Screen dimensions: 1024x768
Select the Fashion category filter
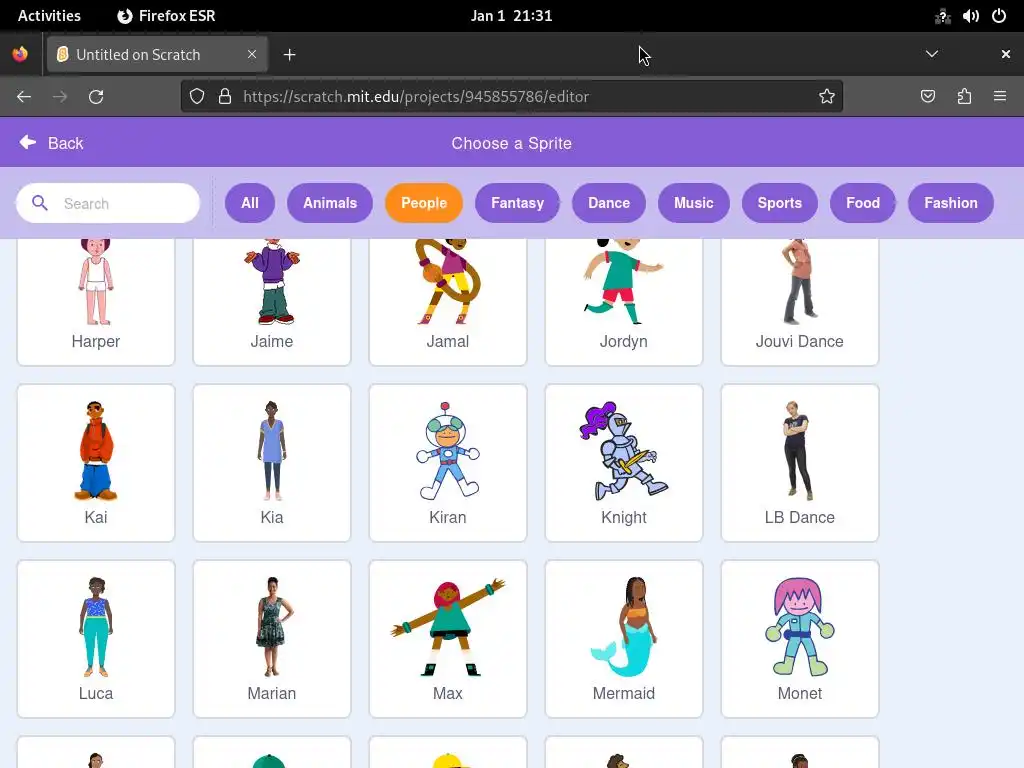click(951, 203)
